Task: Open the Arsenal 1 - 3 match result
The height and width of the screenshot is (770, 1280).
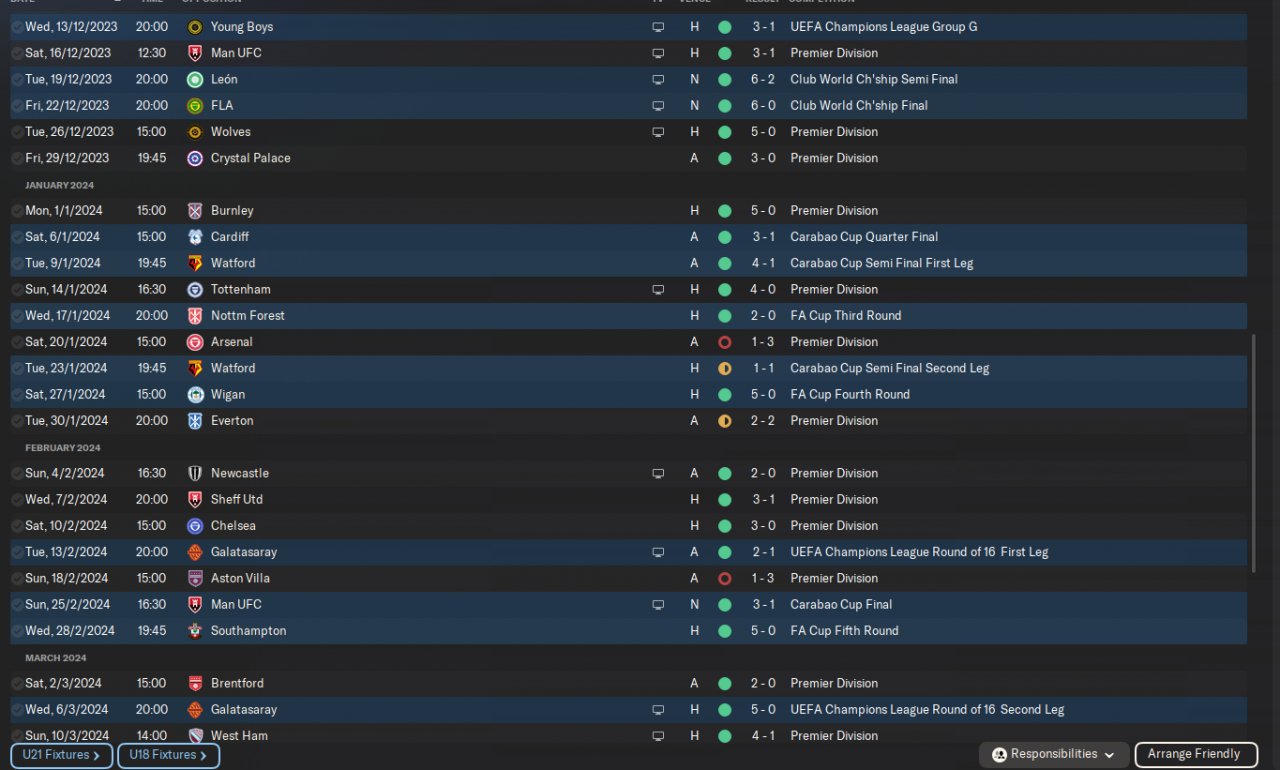Action: point(763,342)
